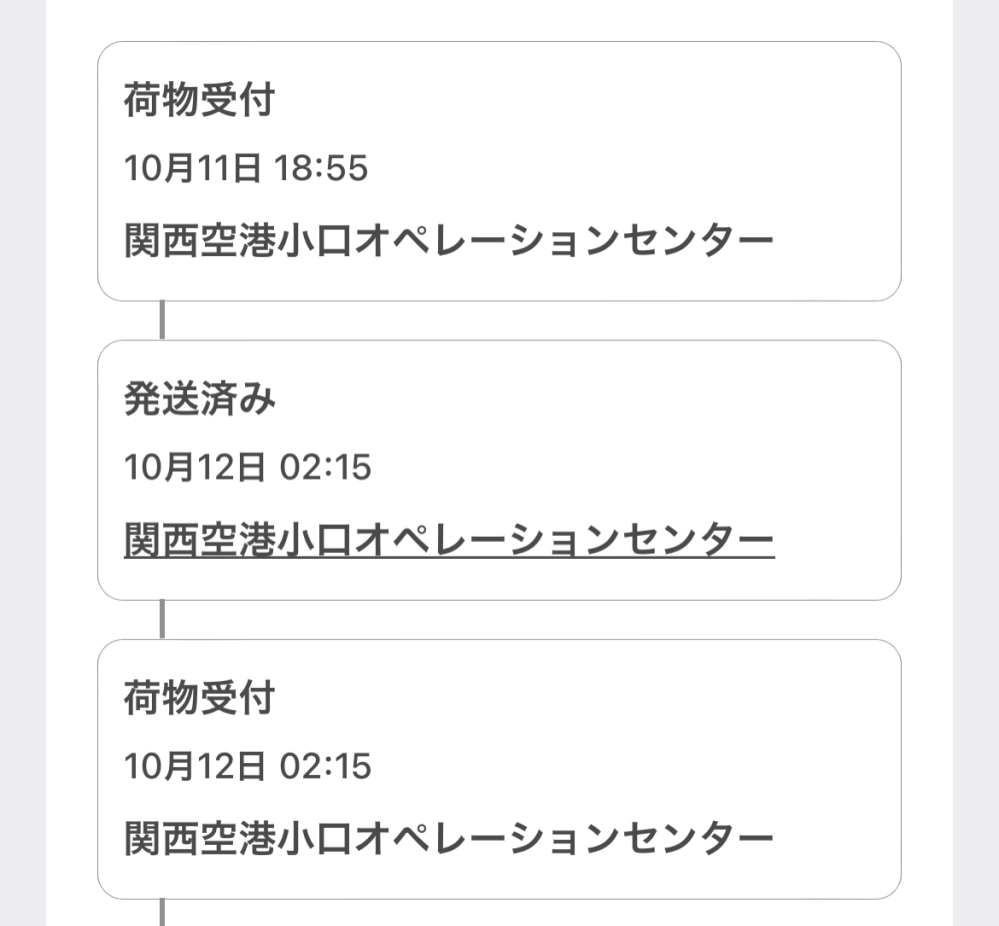The height and width of the screenshot is (926, 999).
Task: Click the white area above the first 荷物受付 card
Action: 500,19
